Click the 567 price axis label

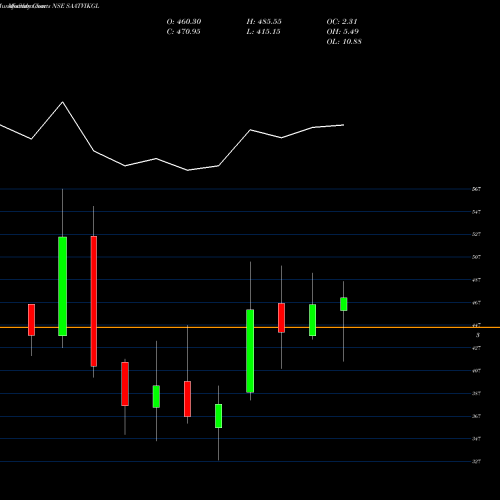(x=476, y=189)
